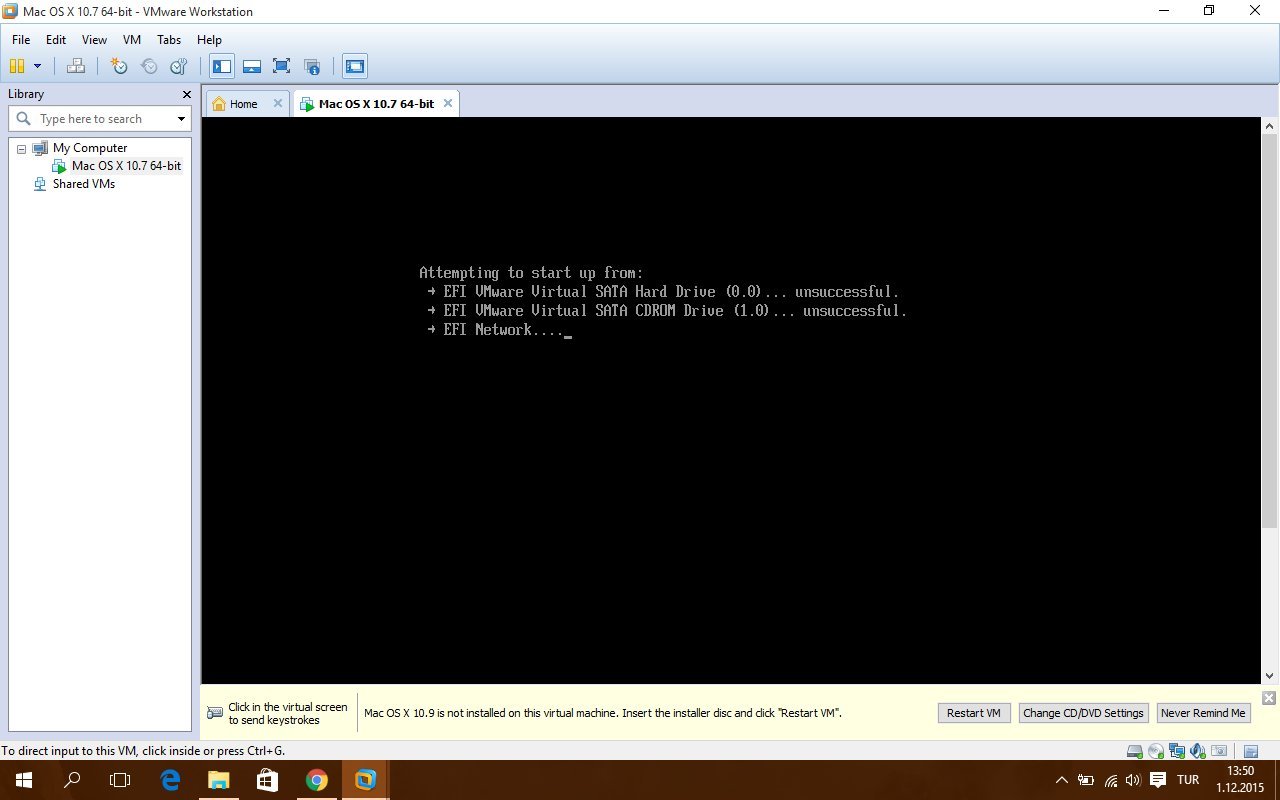Click the console scroll down arrow
The height and width of the screenshot is (800, 1280).
(x=1270, y=675)
